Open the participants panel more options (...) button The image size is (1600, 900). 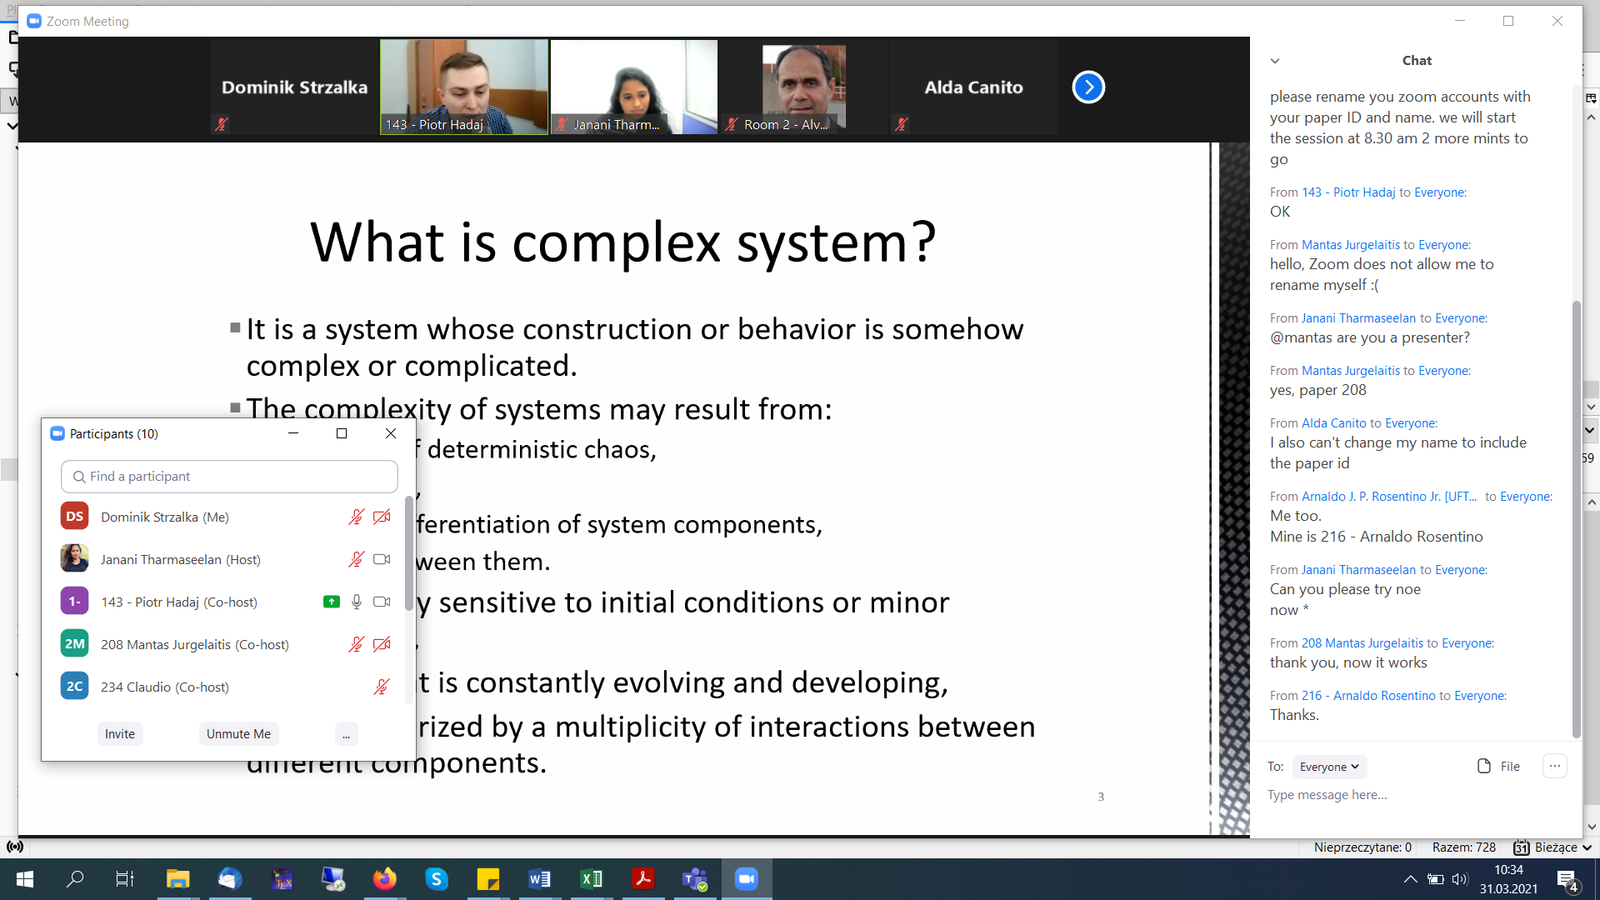(x=346, y=734)
